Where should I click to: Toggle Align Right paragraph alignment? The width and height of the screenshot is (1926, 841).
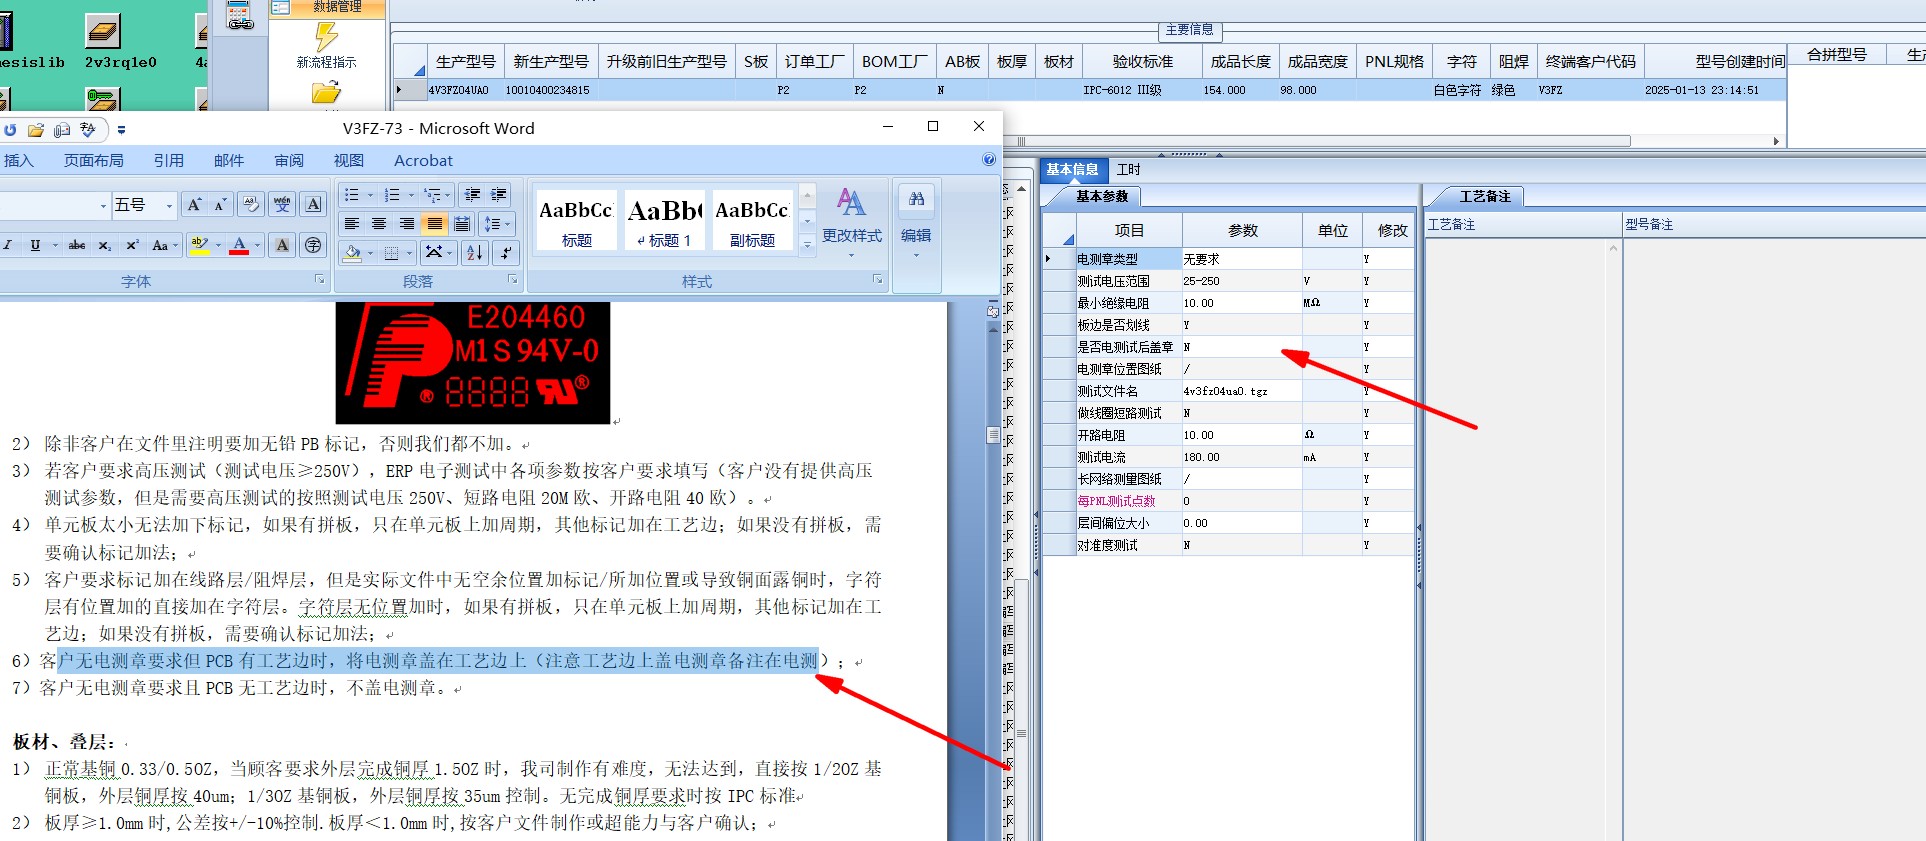(407, 224)
